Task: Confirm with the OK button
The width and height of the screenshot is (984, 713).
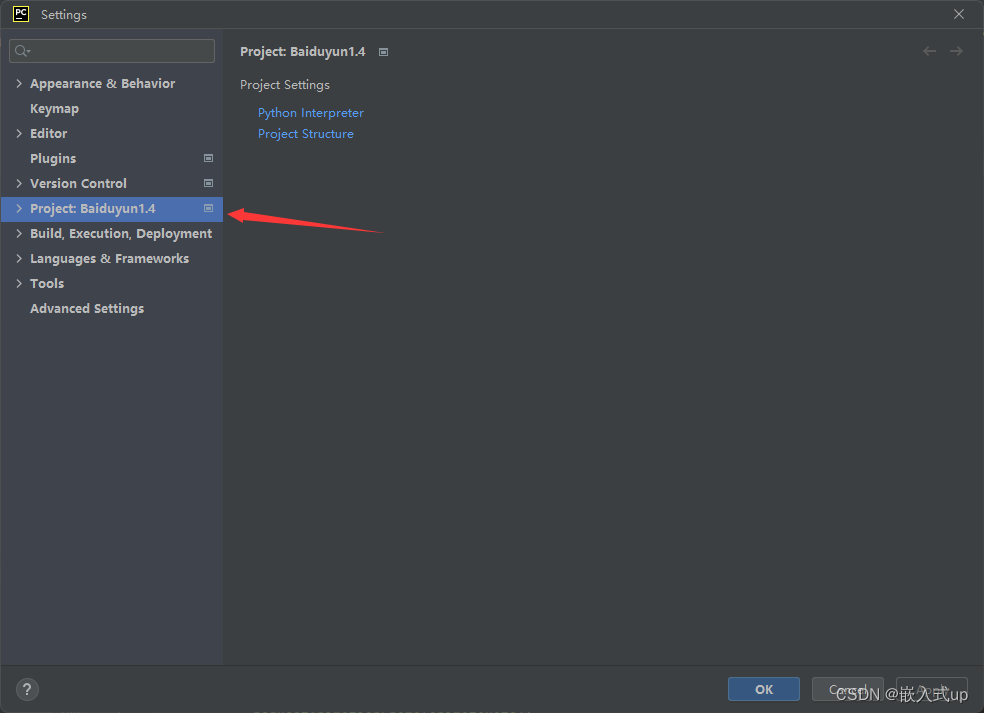Action: tap(764, 689)
